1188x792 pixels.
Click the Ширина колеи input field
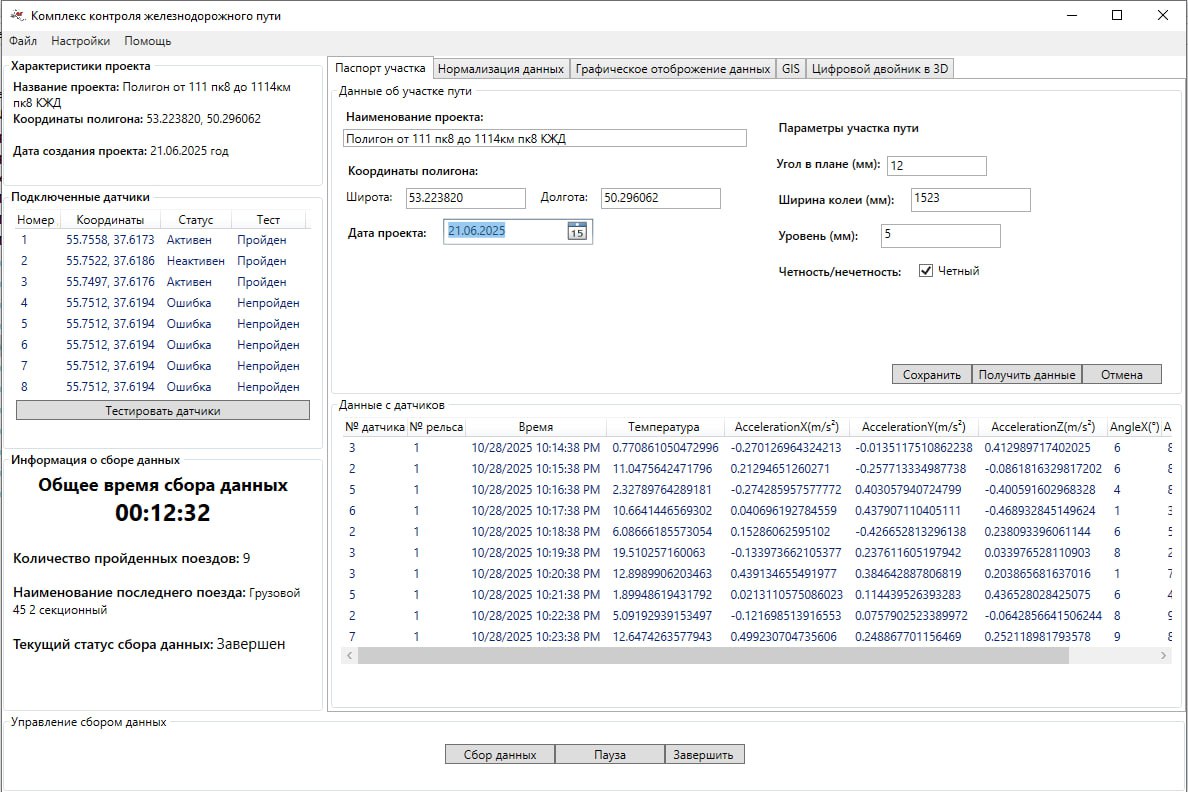click(969, 199)
